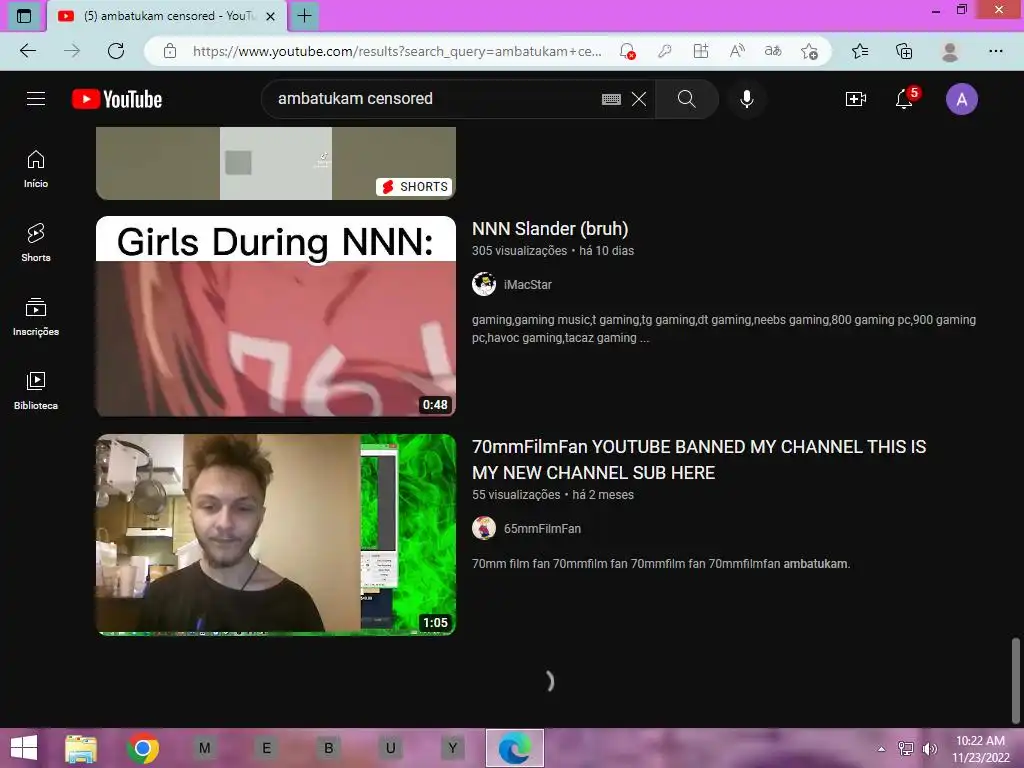Open the Windows Start menu
The image size is (1024, 768).
pos(24,748)
